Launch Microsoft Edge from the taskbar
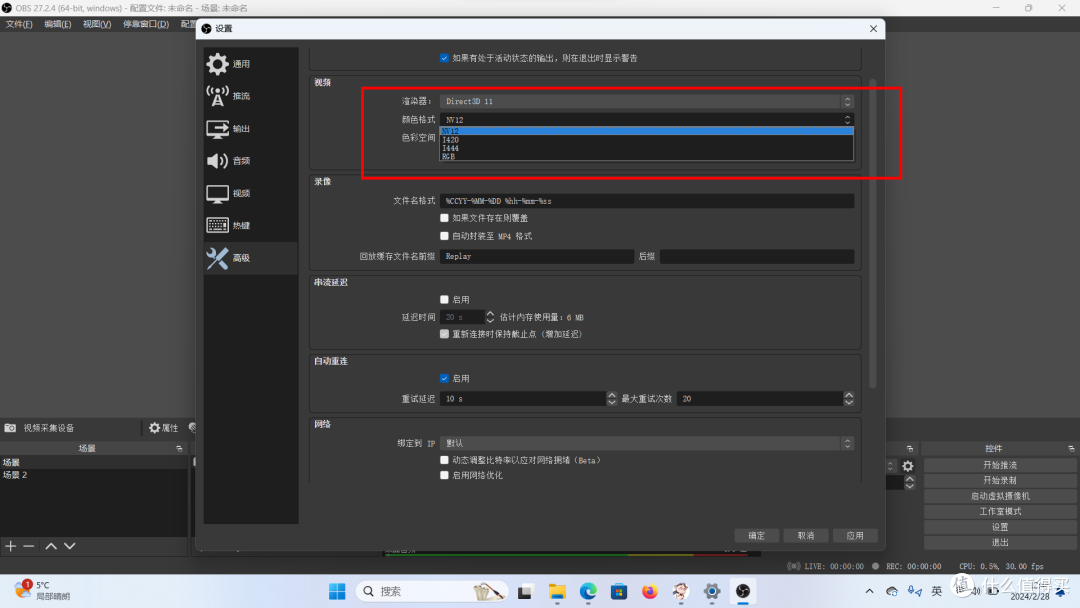Screen dimensions: 1080x608 click(588, 591)
